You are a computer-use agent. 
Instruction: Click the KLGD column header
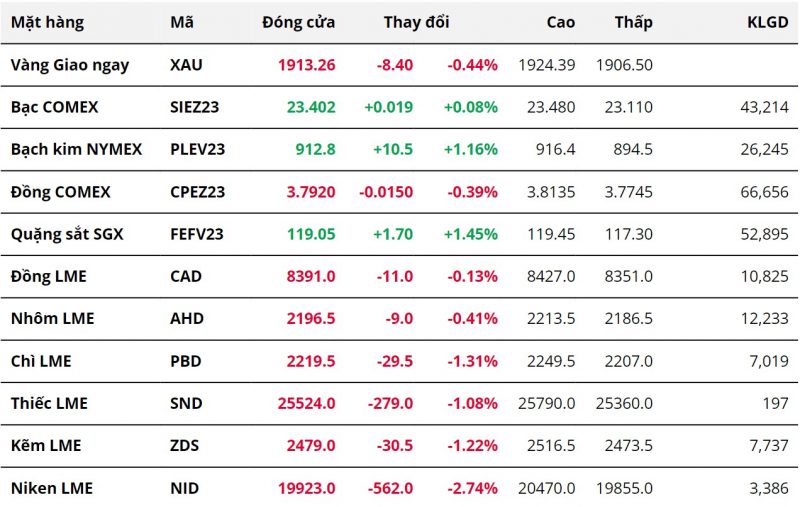point(768,22)
